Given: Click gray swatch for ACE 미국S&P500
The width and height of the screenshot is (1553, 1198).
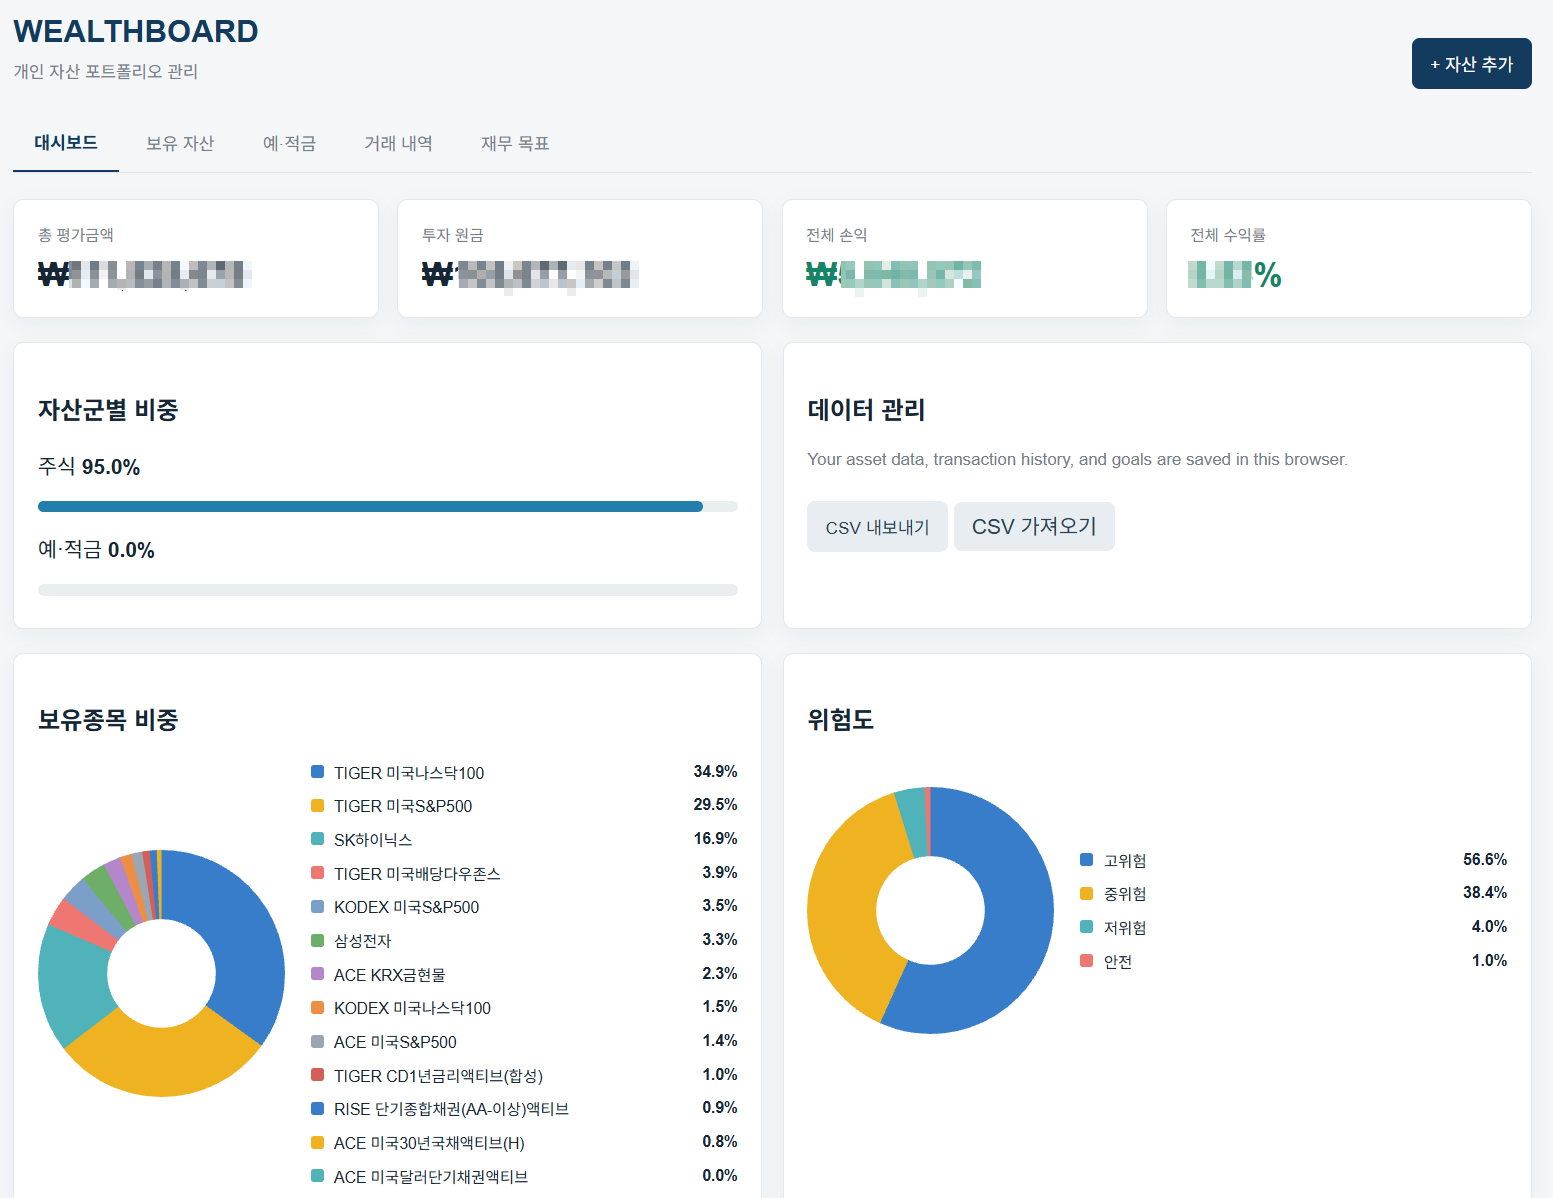Looking at the screenshot, I should (317, 1041).
